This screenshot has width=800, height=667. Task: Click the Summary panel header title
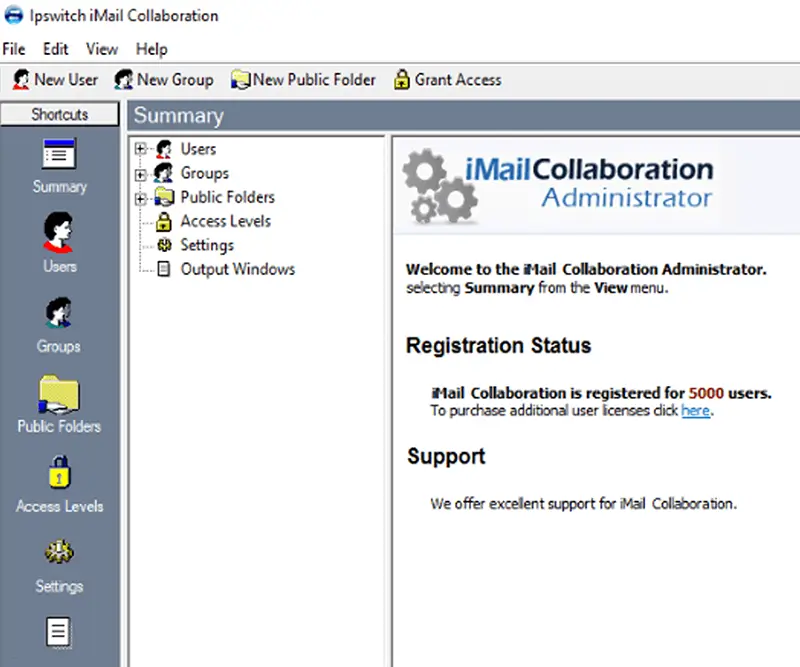tap(179, 115)
